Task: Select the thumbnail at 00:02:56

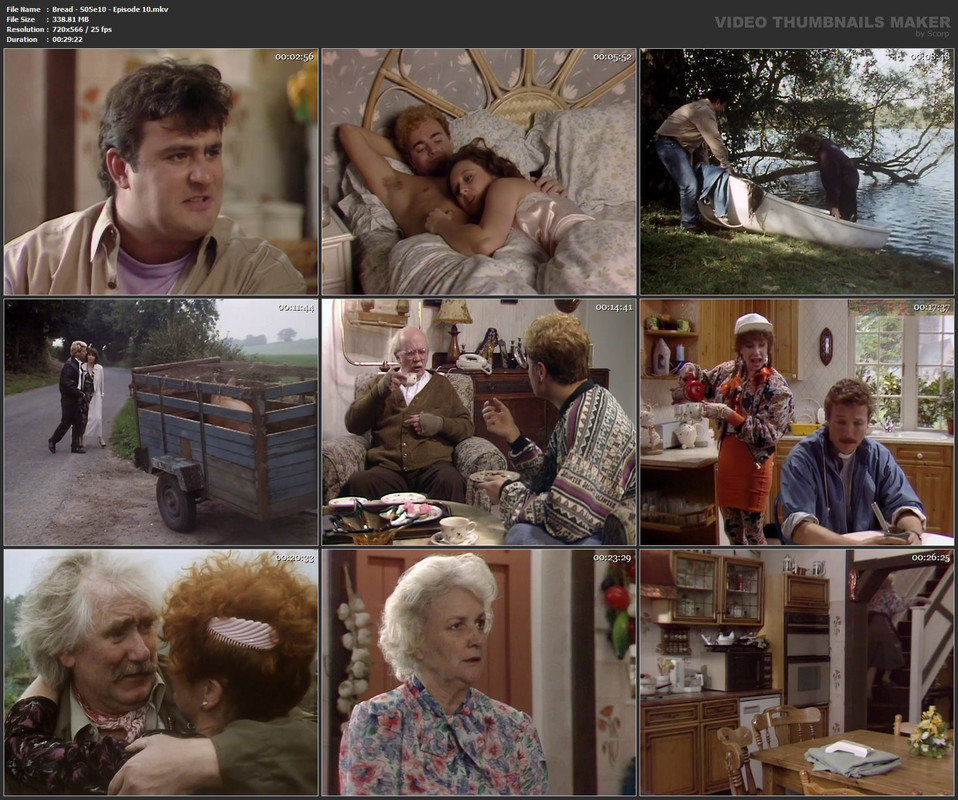Action: click(x=161, y=172)
